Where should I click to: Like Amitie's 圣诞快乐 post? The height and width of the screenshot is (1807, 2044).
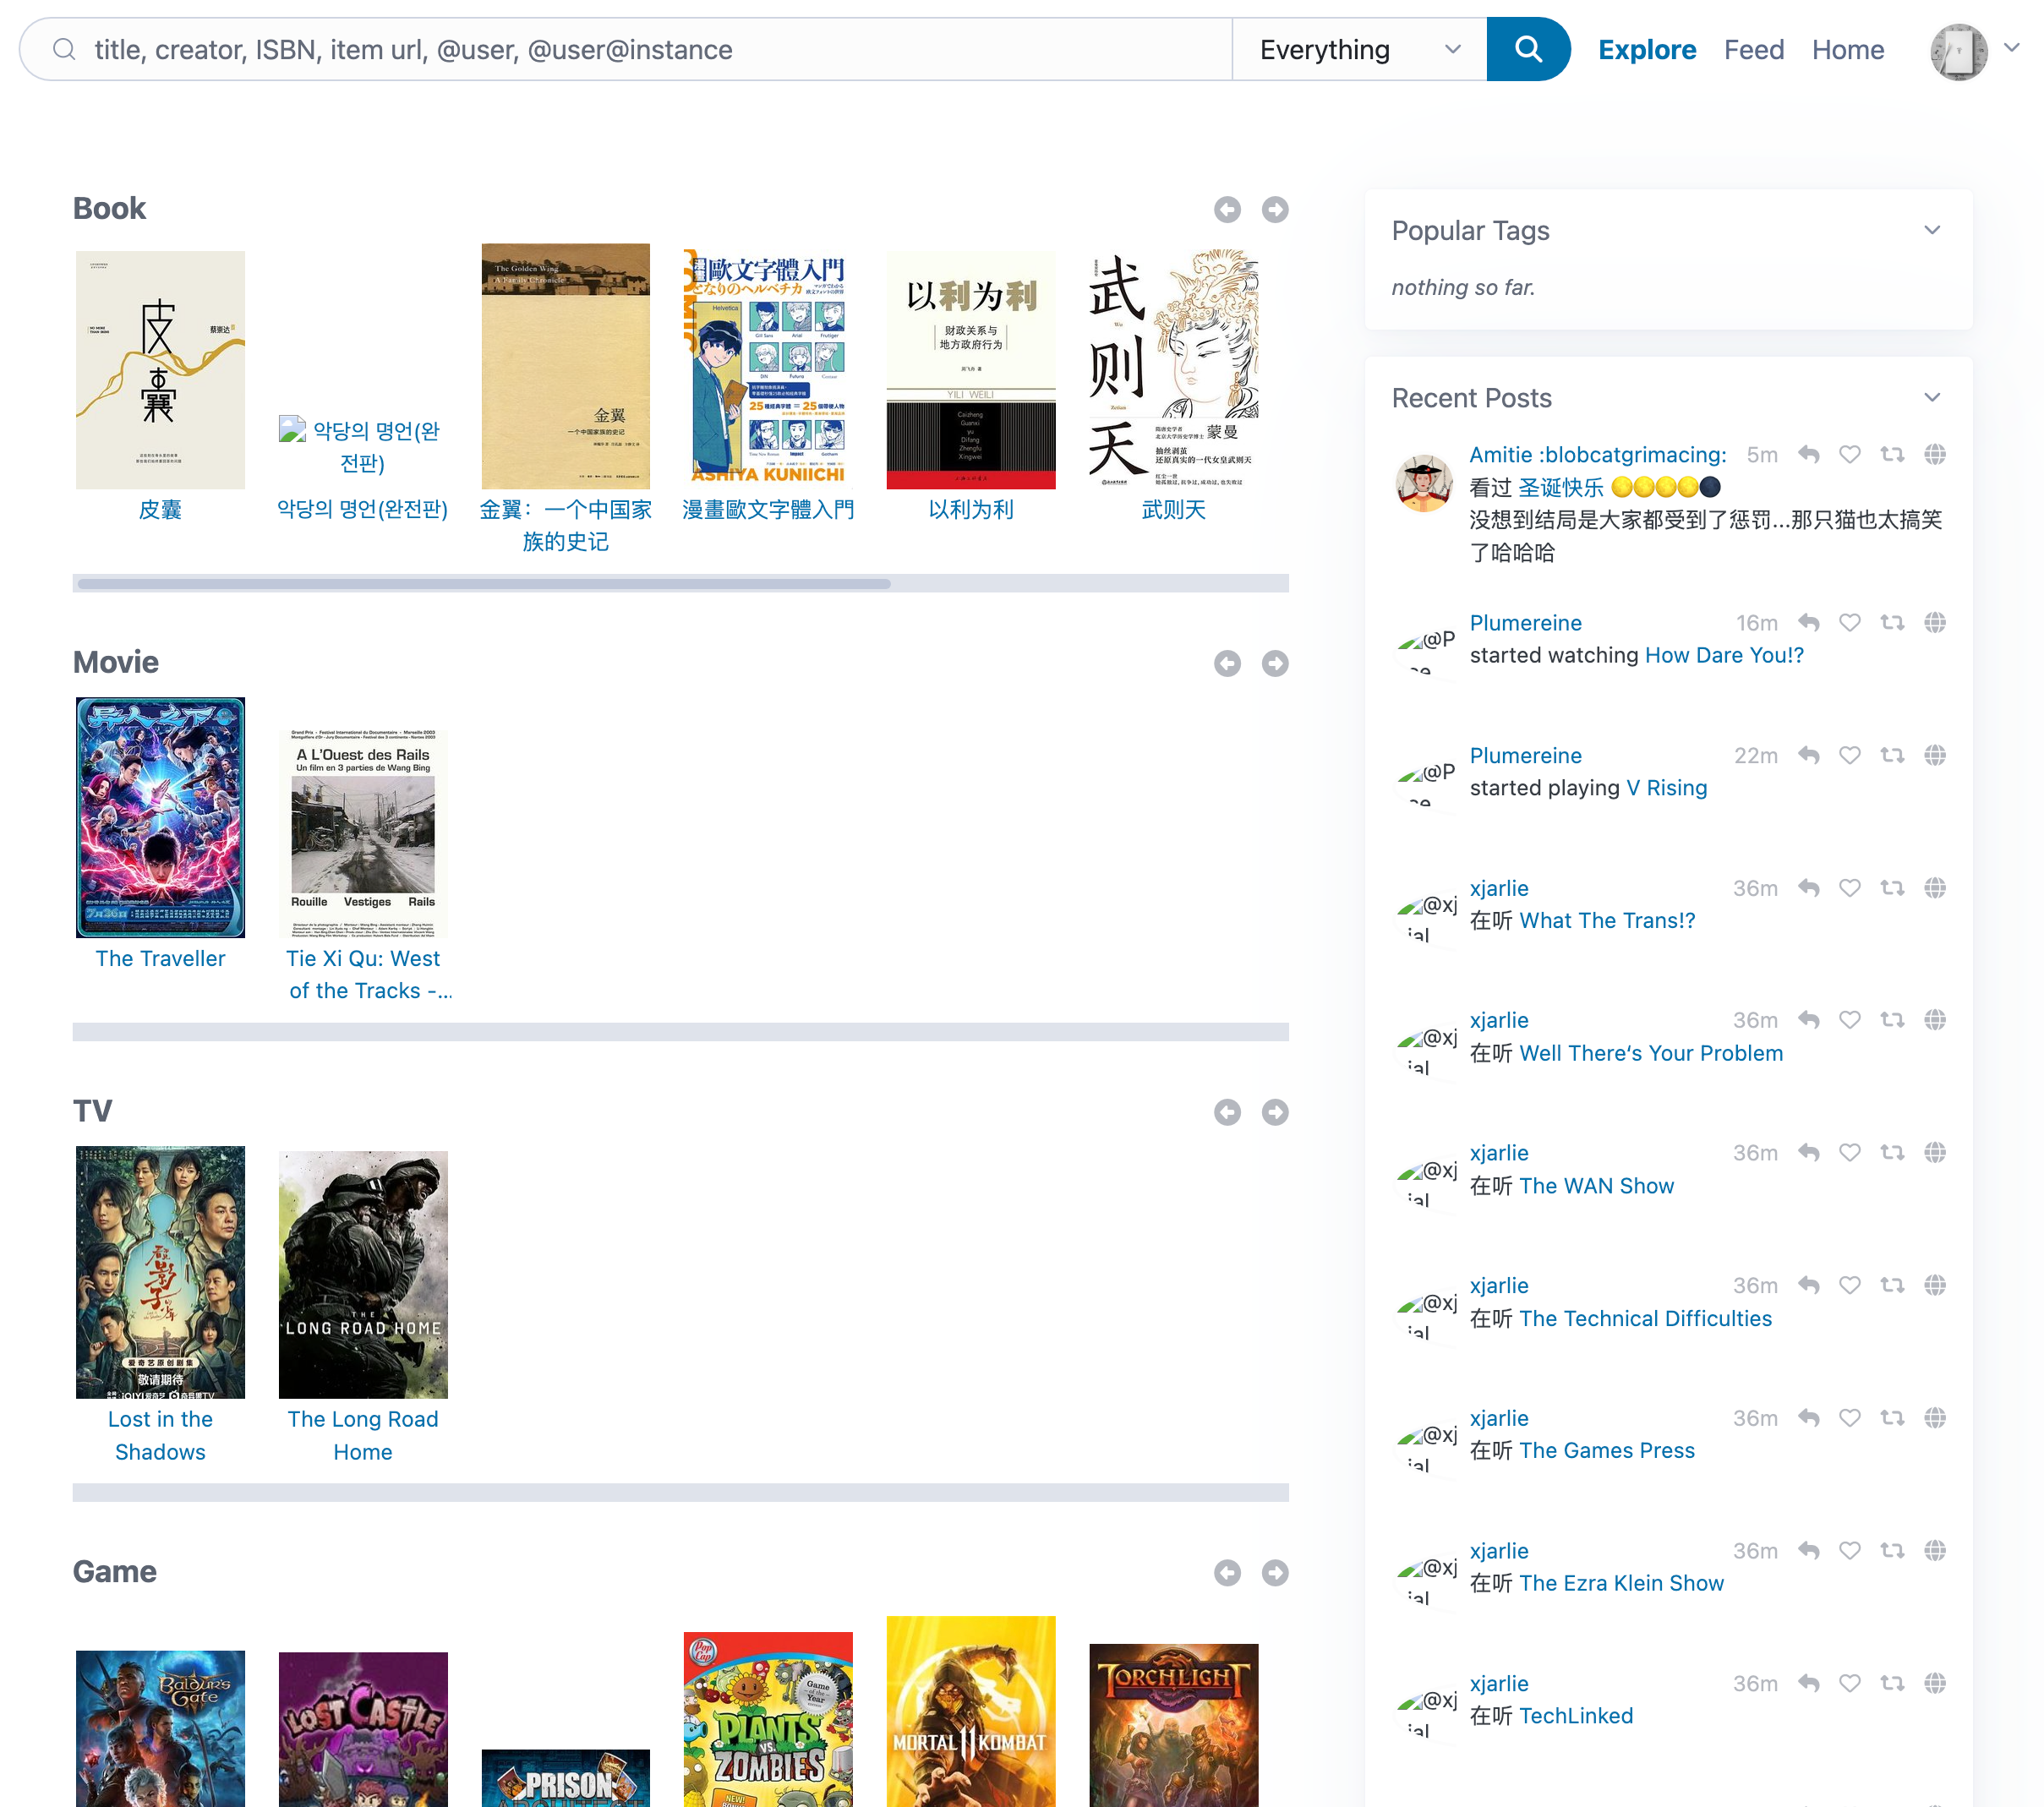(x=1849, y=455)
